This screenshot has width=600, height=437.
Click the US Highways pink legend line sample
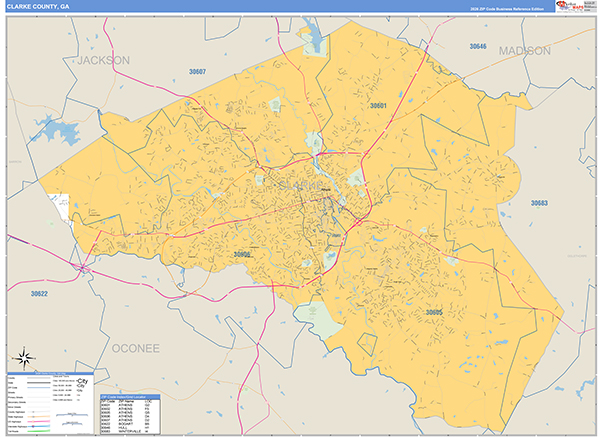(x=39, y=421)
